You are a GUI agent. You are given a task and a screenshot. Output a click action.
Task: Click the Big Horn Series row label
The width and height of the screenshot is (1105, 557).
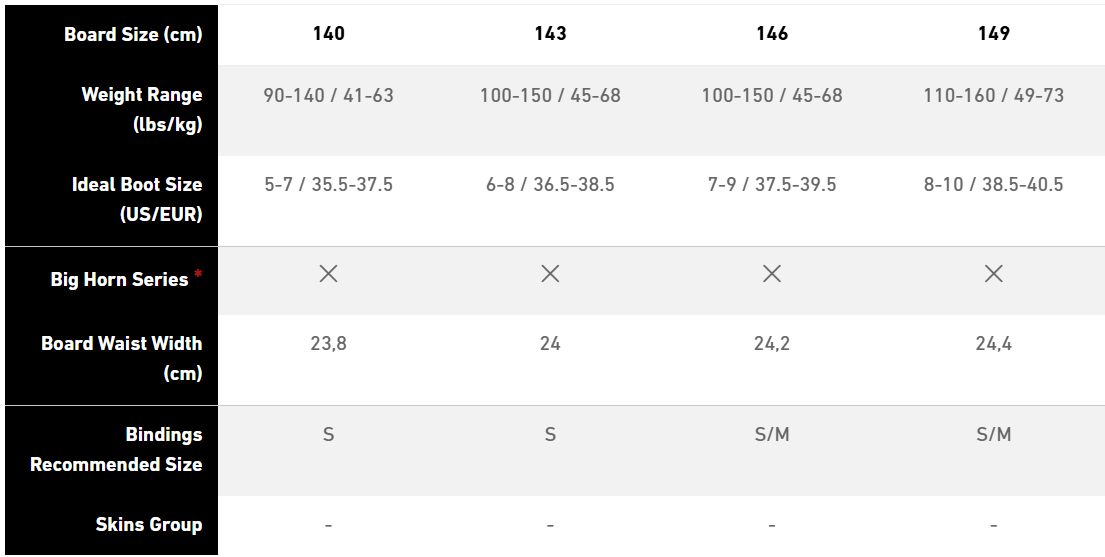pyautogui.click(x=119, y=280)
